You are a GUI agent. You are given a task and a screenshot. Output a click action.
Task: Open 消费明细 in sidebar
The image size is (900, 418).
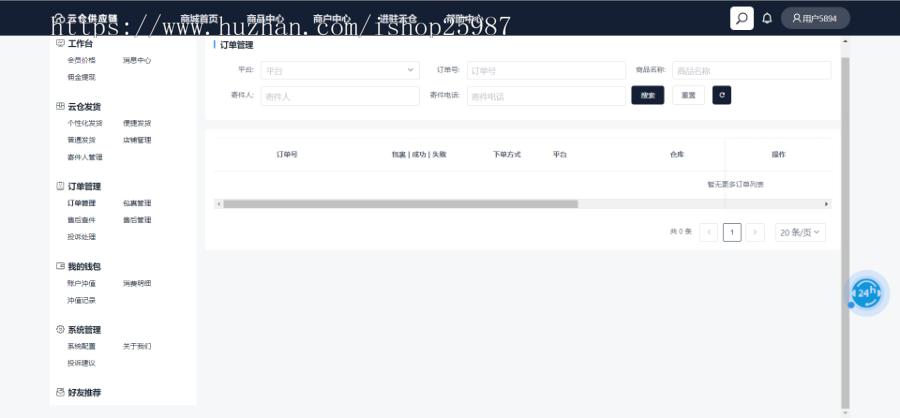137,283
